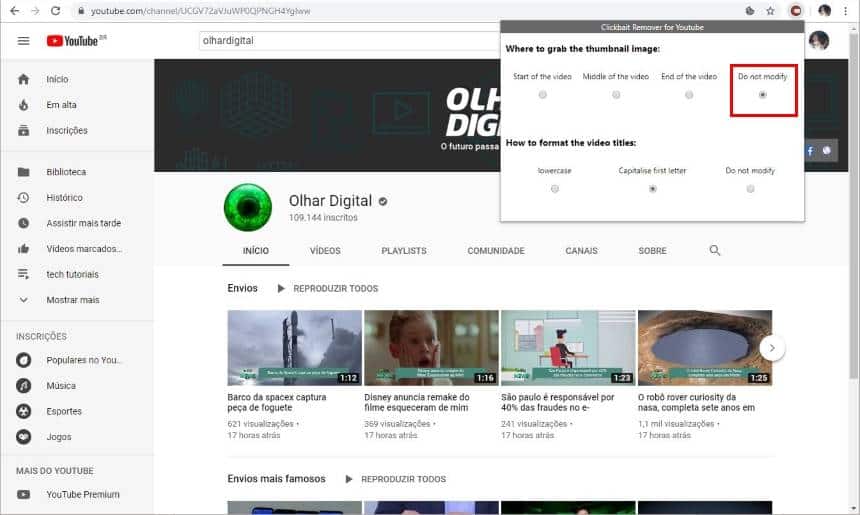Open the tech tutoriais playlist icon
Viewport: 860px width, 515px height.
(x=24, y=274)
